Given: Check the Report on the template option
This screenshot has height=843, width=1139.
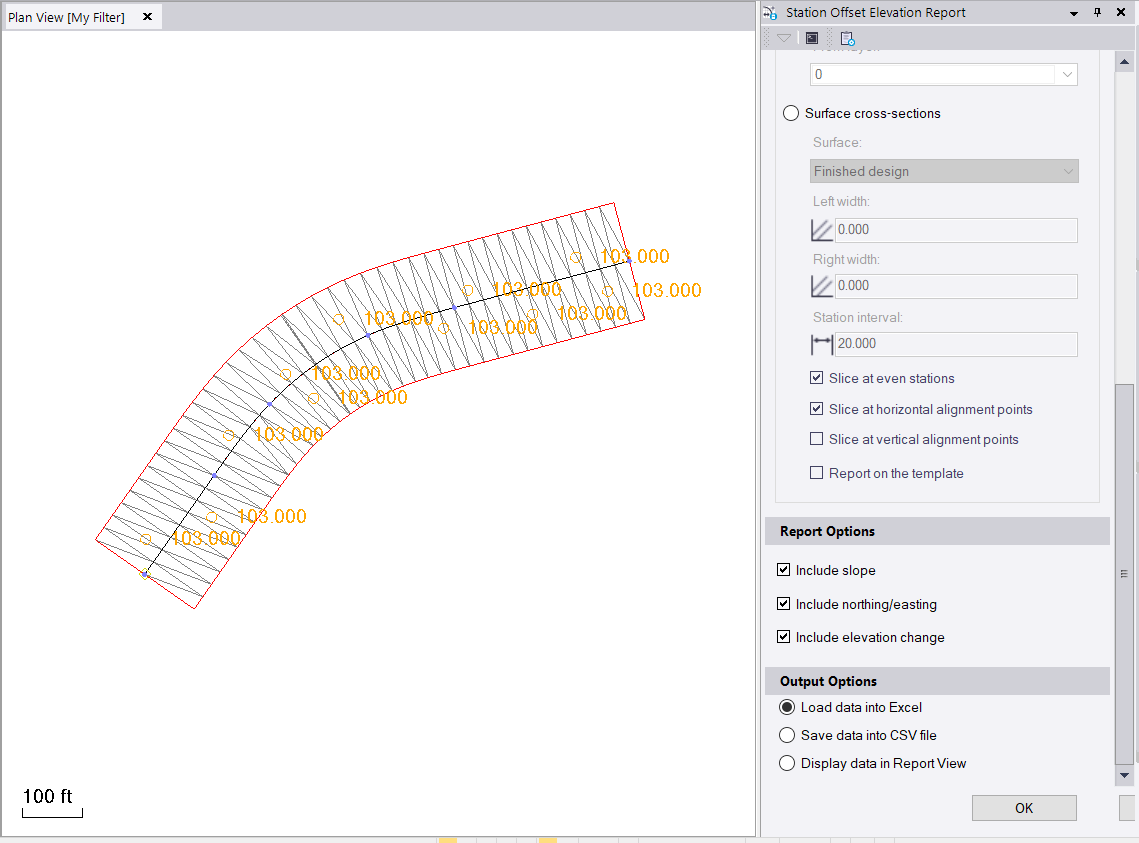Looking at the screenshot, I should [815, 472].
